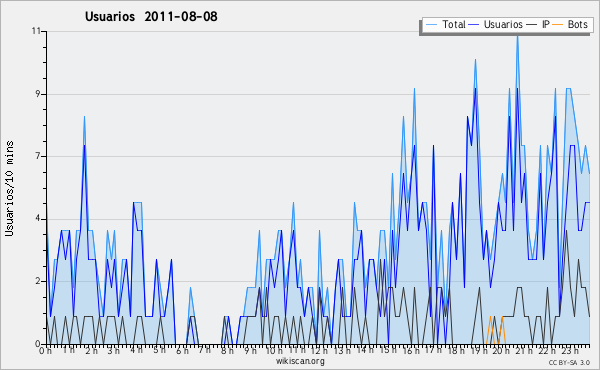Click the light blue Total legend line
The image size is (600, 370).
[x=431, y=25]
